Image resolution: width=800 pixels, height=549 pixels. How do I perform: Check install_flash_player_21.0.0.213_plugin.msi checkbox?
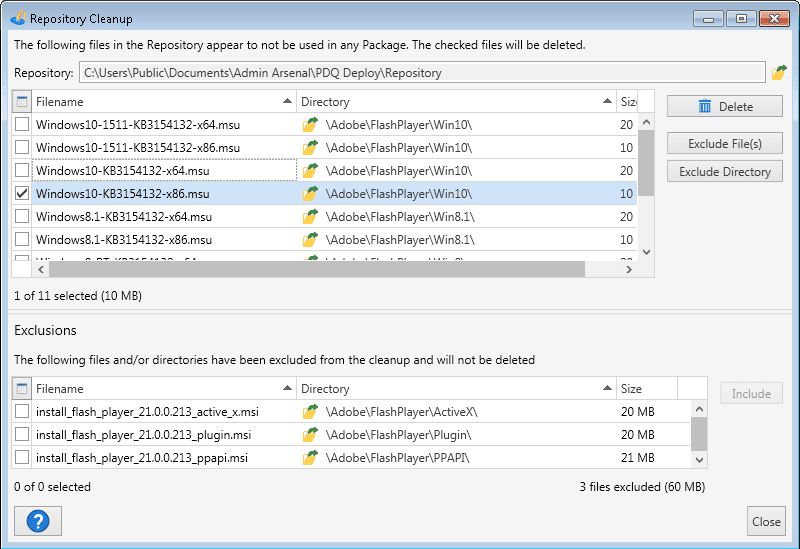point(22,434)
